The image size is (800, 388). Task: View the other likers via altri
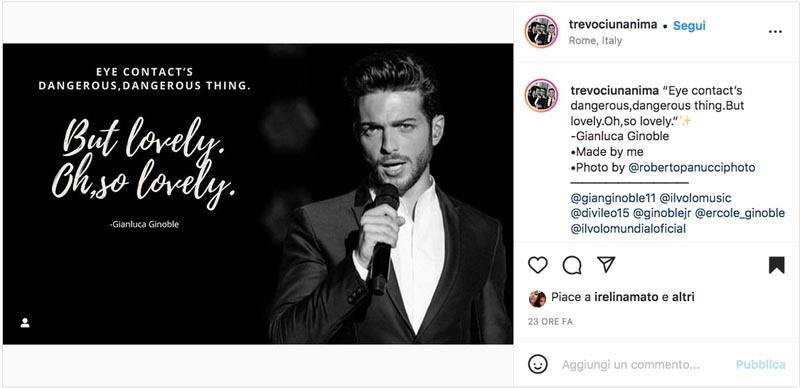(683, 297)
